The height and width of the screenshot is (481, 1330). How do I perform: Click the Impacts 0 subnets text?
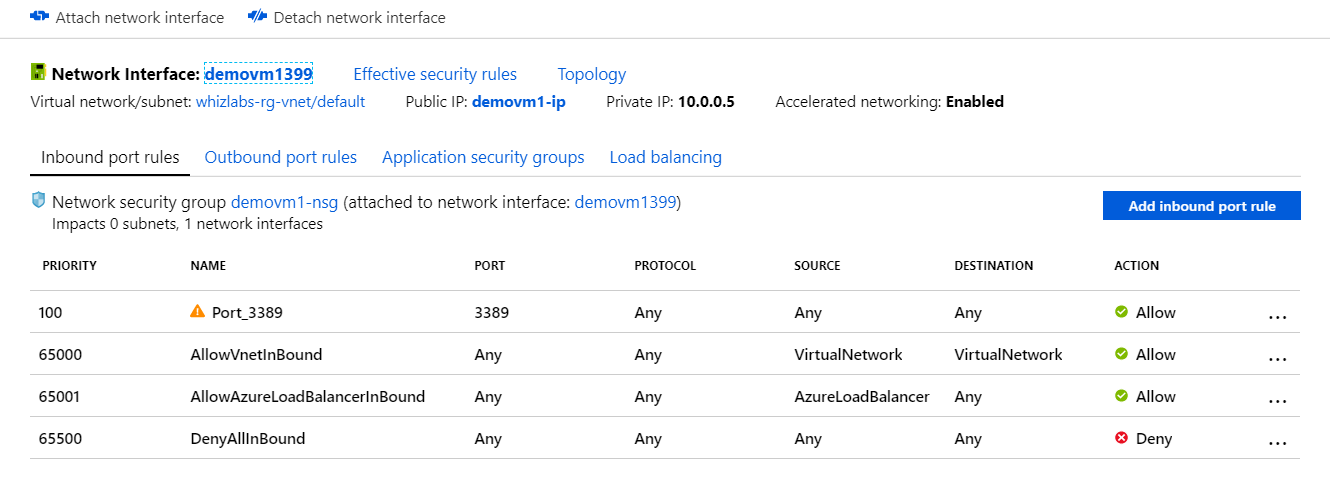(116, 224)
